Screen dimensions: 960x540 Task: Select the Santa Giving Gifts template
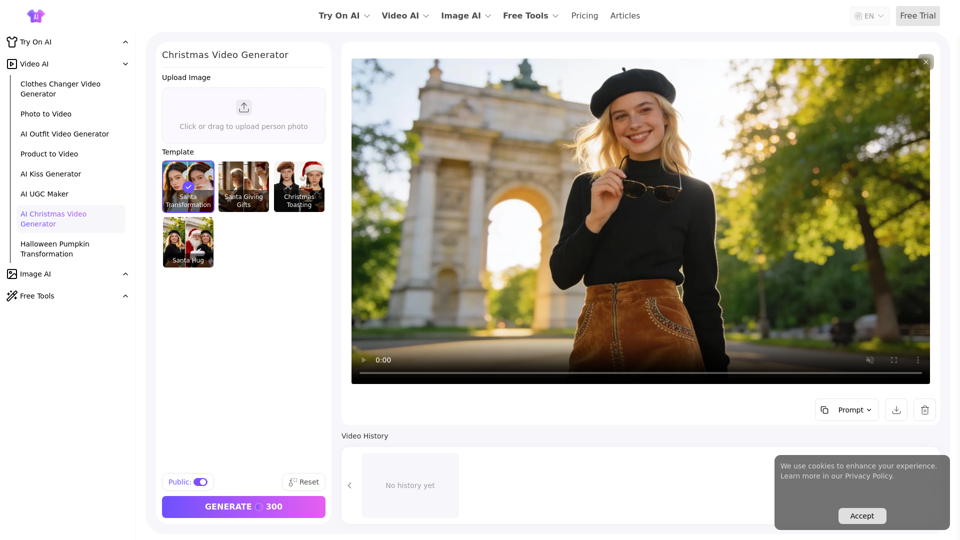click(x=244, y=186)
